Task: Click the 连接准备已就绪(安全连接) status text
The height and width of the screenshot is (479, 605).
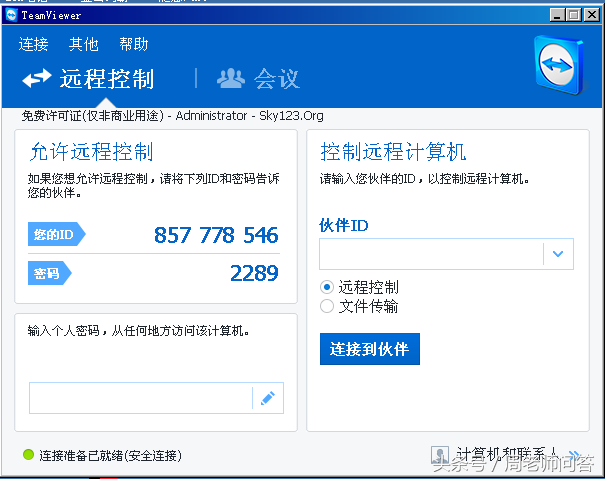Action: (110, 456)
